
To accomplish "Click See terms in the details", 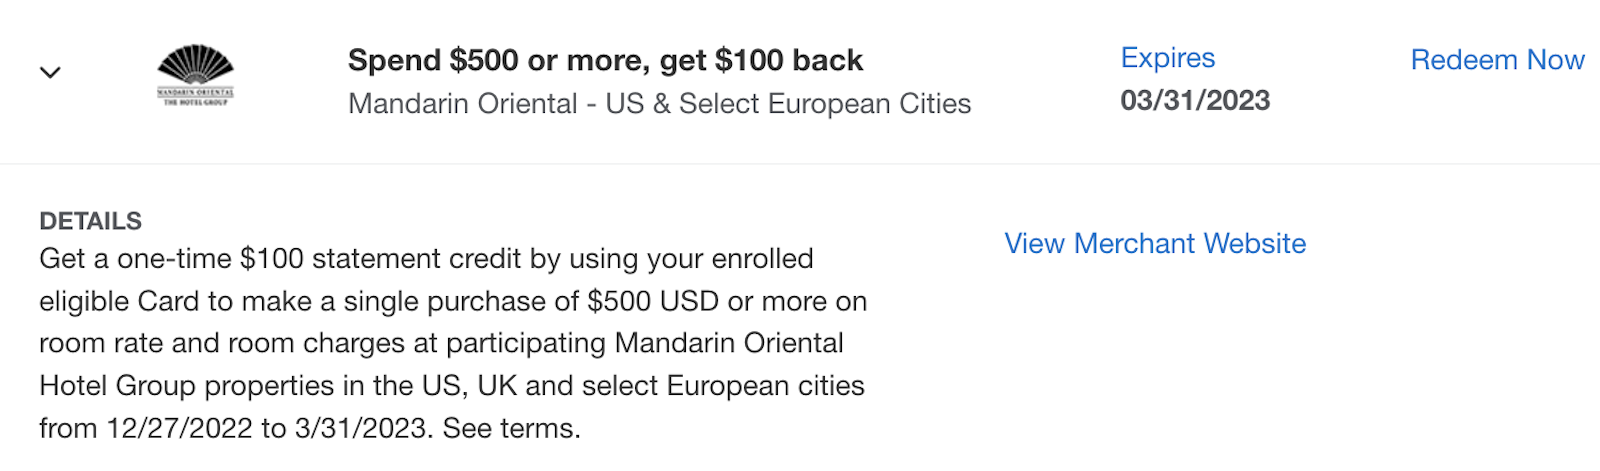I will click(x=510, y=429).
